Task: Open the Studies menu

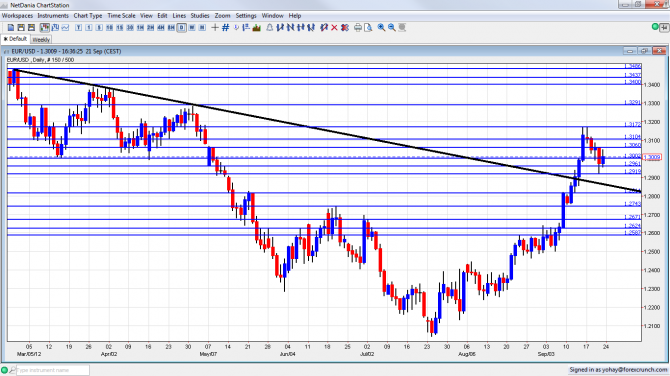Action: click(x=200, y=15)
